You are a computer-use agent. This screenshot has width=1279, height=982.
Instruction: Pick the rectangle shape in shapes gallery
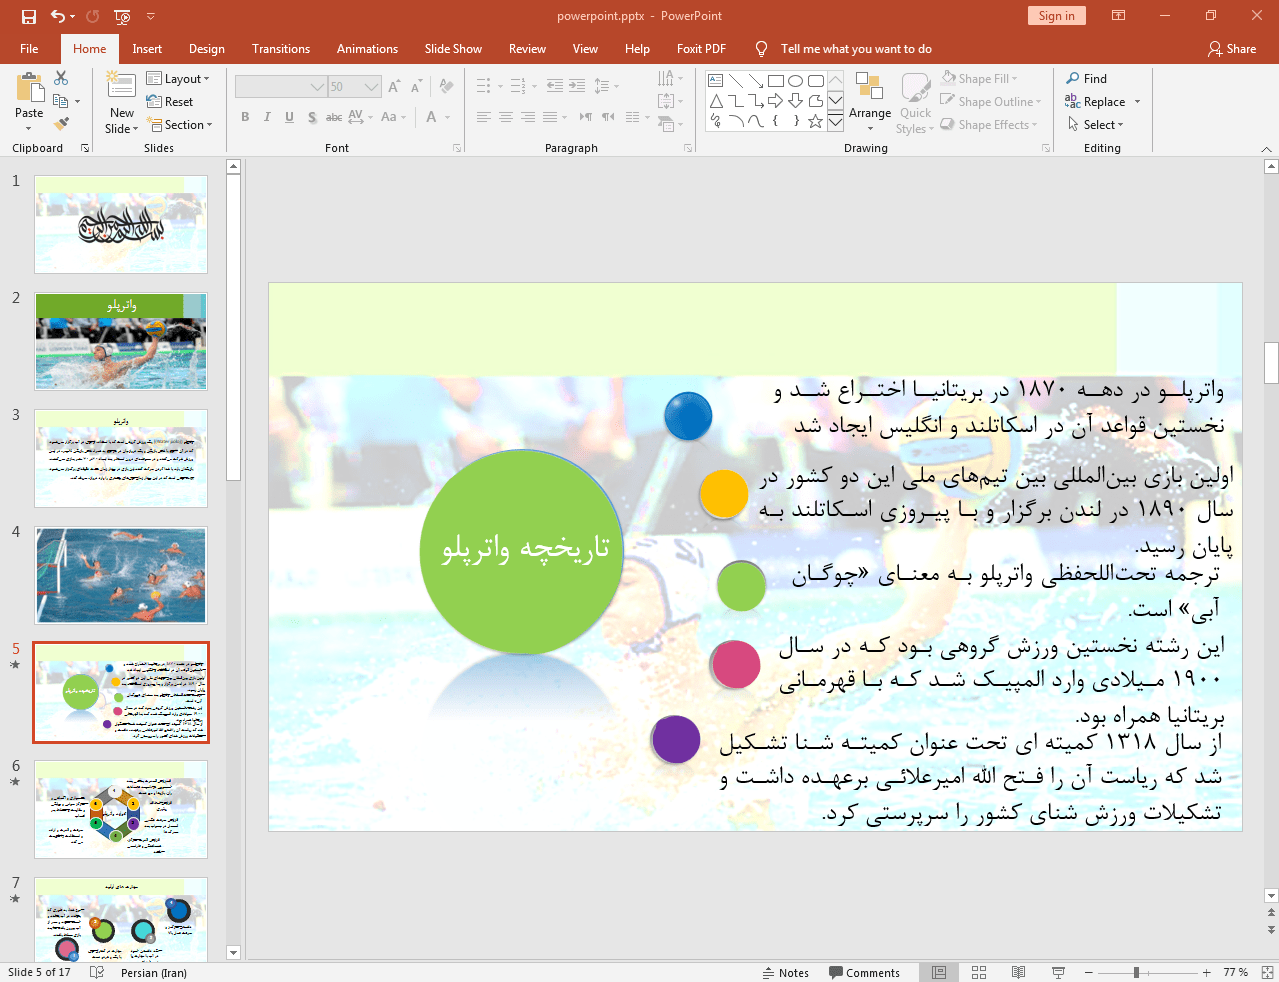pos(775,81)
